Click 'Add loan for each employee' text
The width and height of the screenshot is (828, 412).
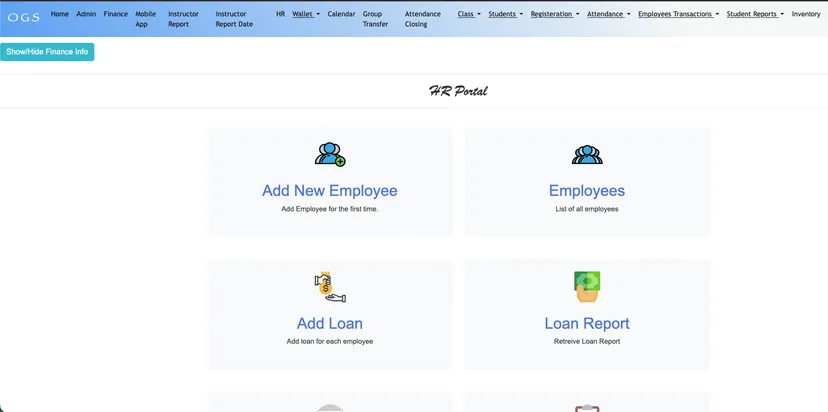330,342
